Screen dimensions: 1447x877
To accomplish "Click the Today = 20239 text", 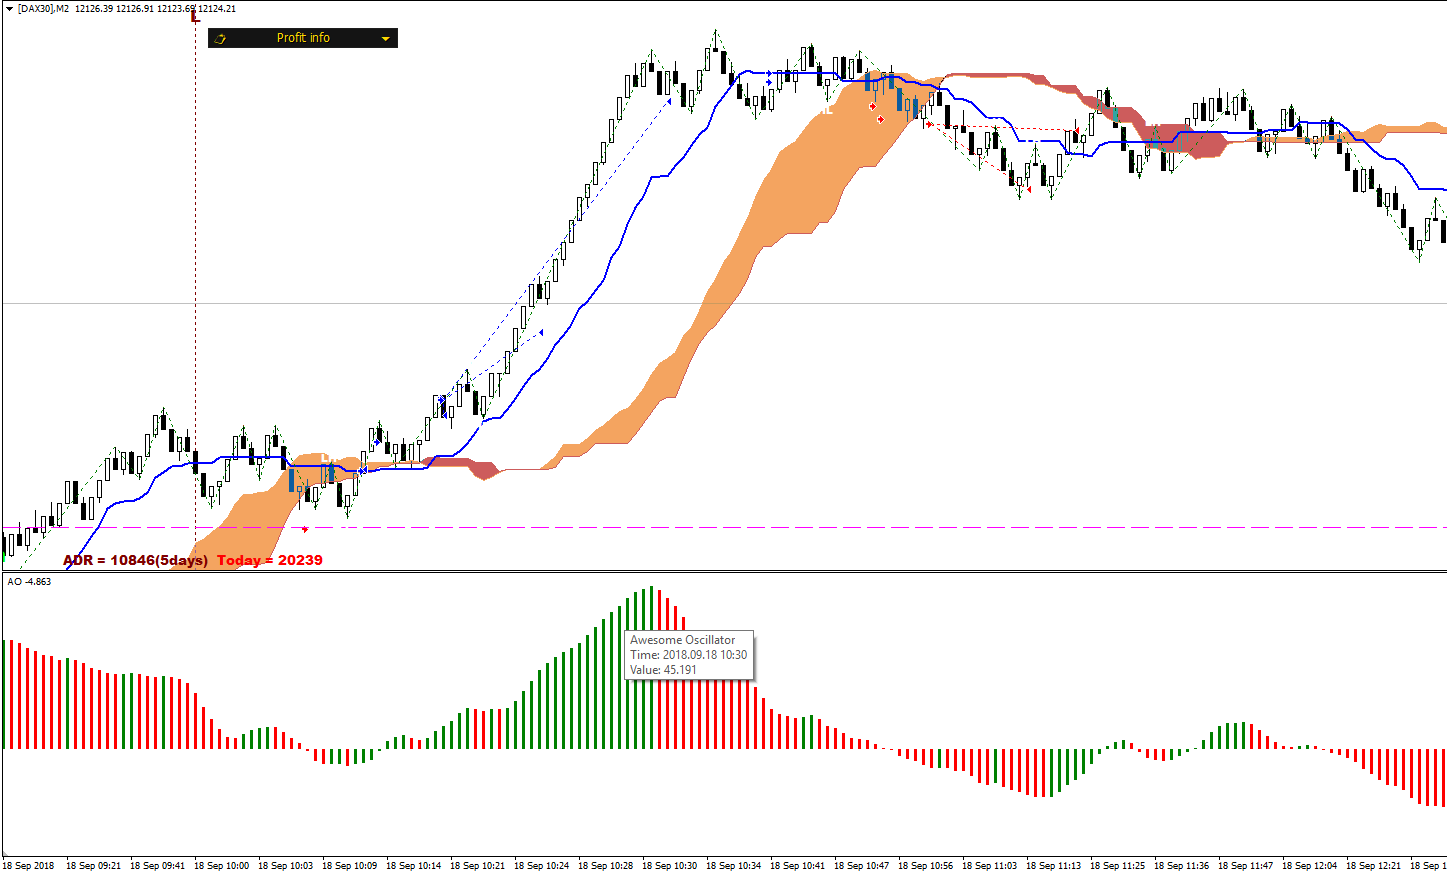I will coord(270,560).
